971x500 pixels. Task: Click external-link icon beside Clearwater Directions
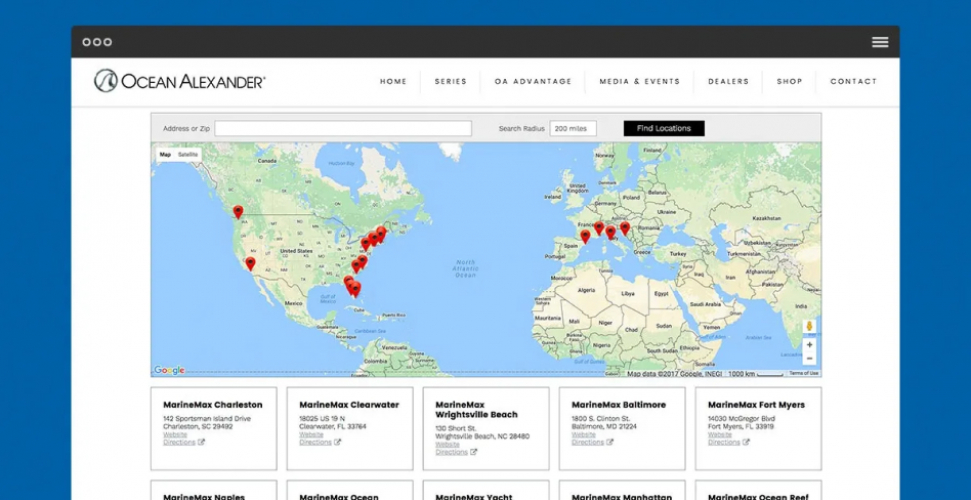tap(337, 442)
